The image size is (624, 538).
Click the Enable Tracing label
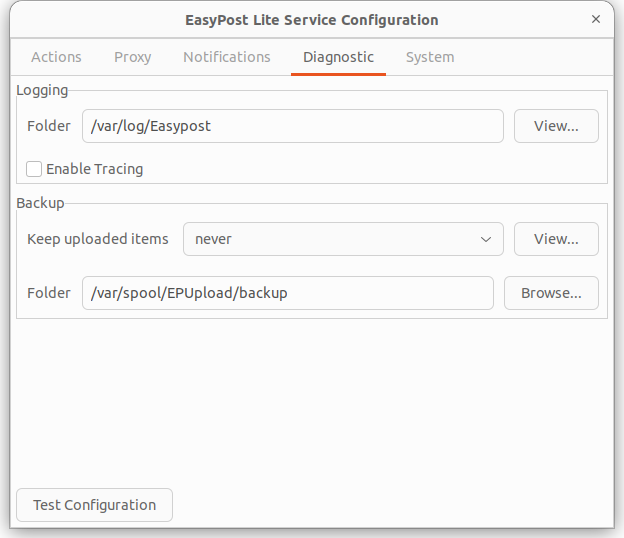coord(94,169)
